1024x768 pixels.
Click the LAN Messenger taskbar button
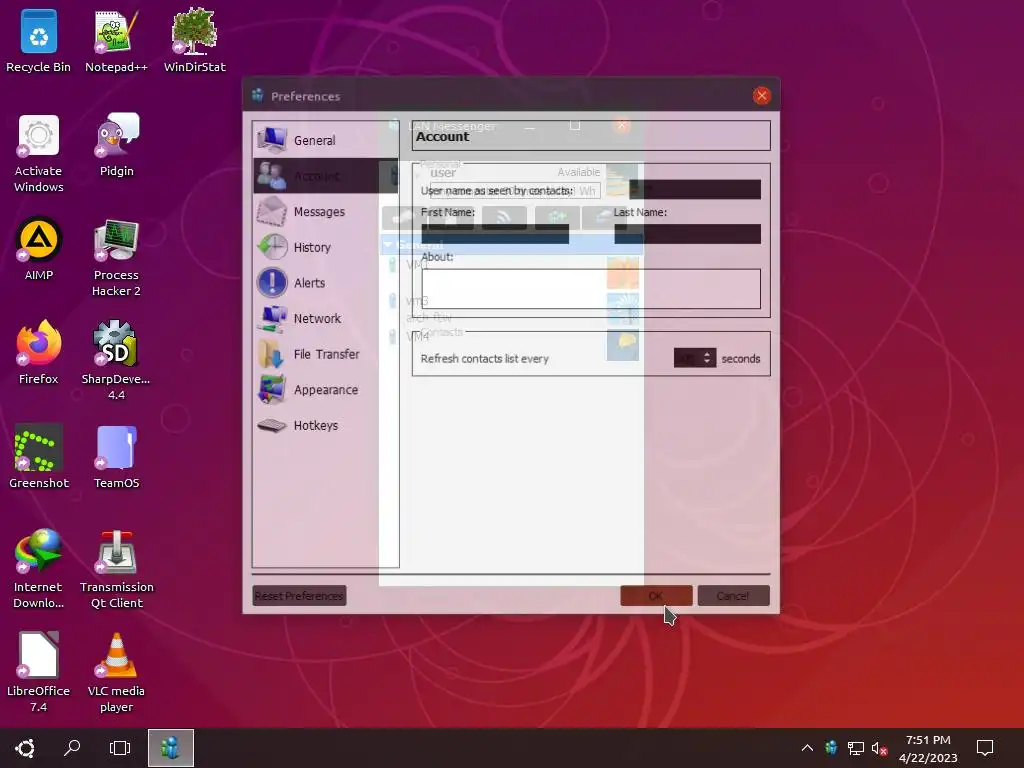click(x=170, y=748)
